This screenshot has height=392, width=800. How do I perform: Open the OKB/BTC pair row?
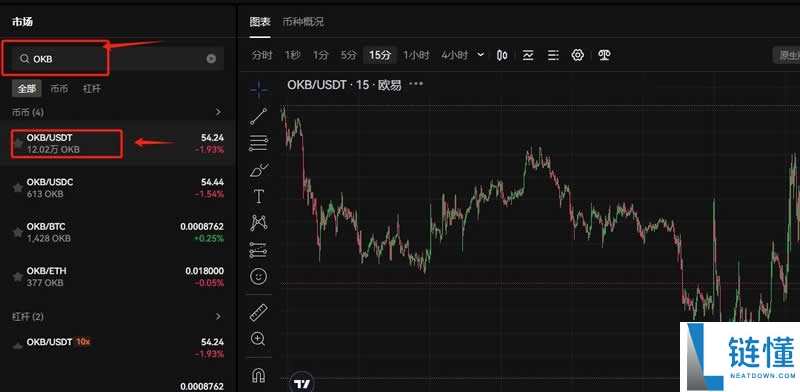[118, 232]
